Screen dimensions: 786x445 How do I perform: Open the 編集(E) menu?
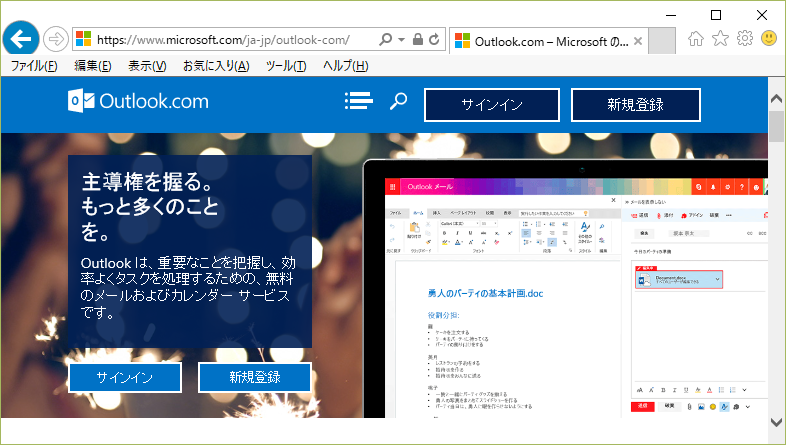[x=93, y=66]
